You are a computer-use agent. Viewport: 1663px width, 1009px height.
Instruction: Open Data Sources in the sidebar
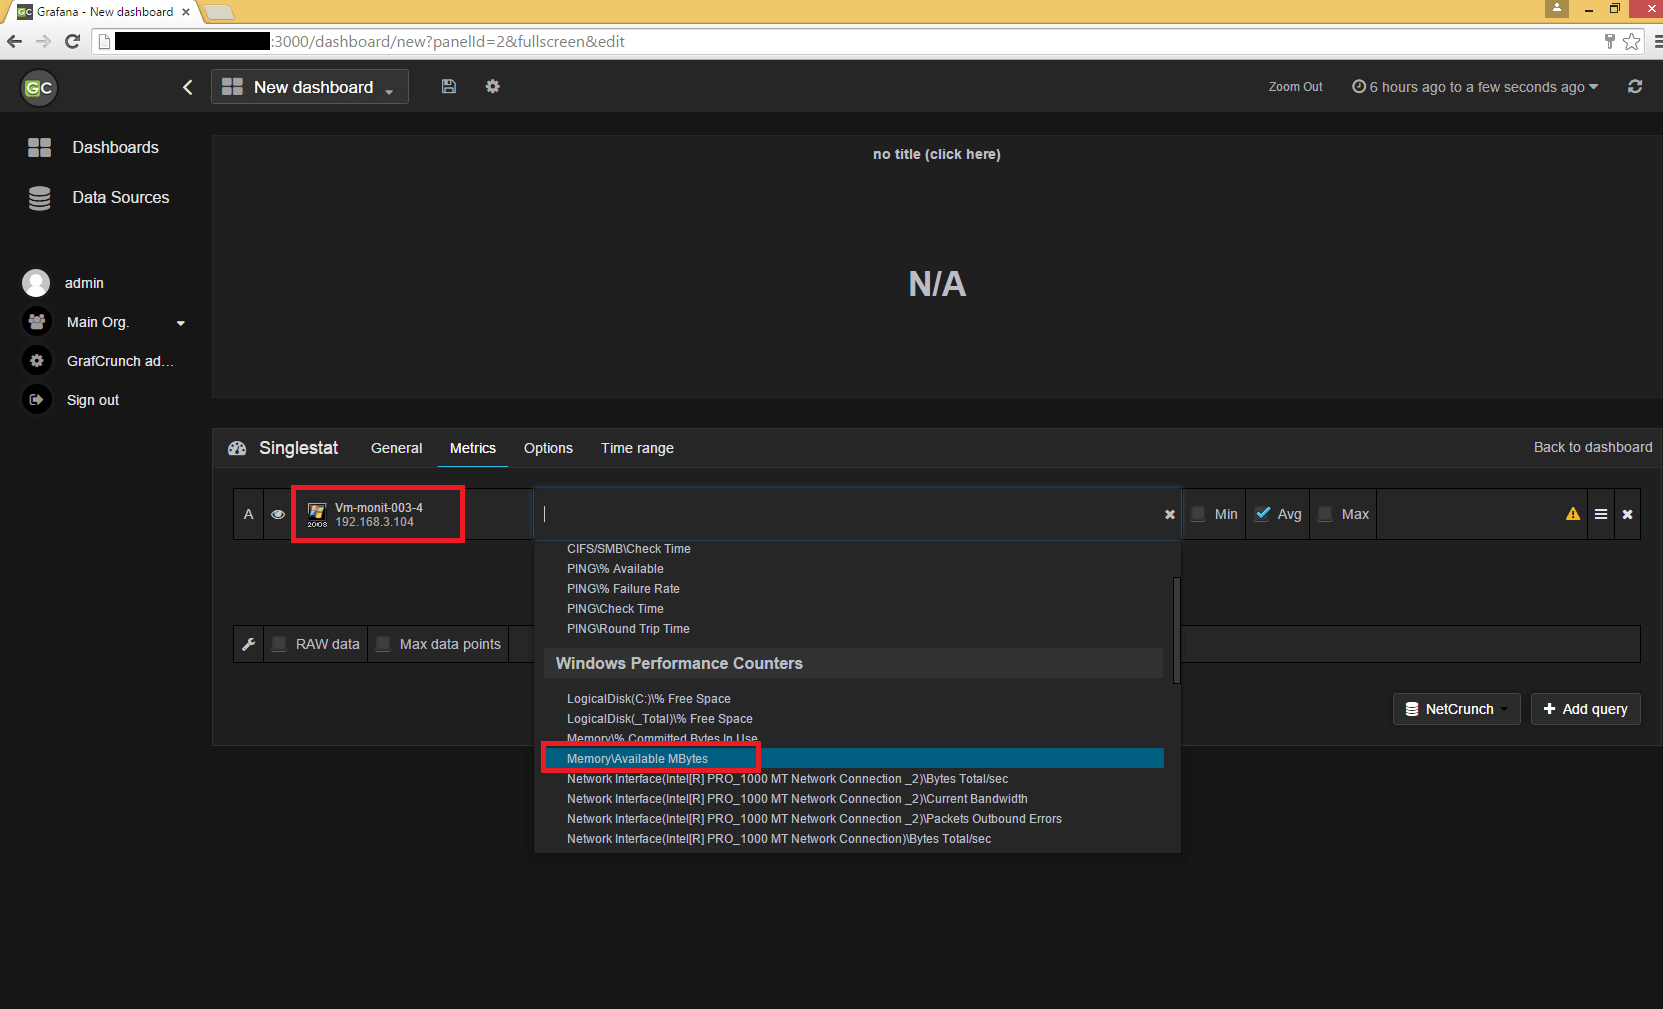pos(121,198)
